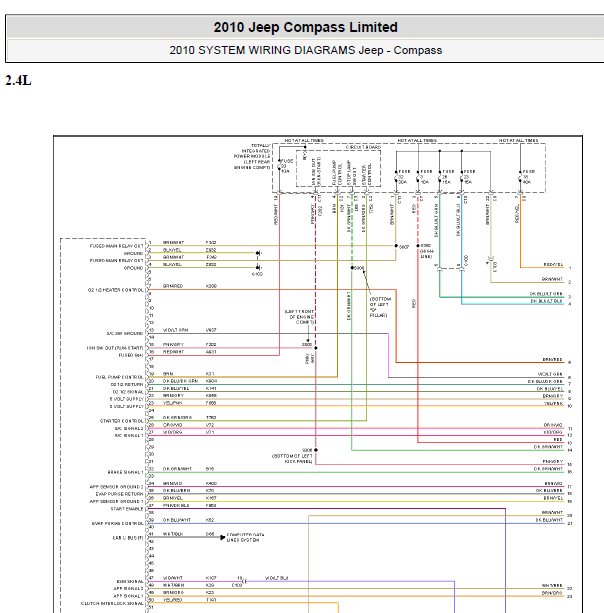Click the 10A fuse feeding the RED/WHT wire
The image size is (604, 613).
click(279, 166)
